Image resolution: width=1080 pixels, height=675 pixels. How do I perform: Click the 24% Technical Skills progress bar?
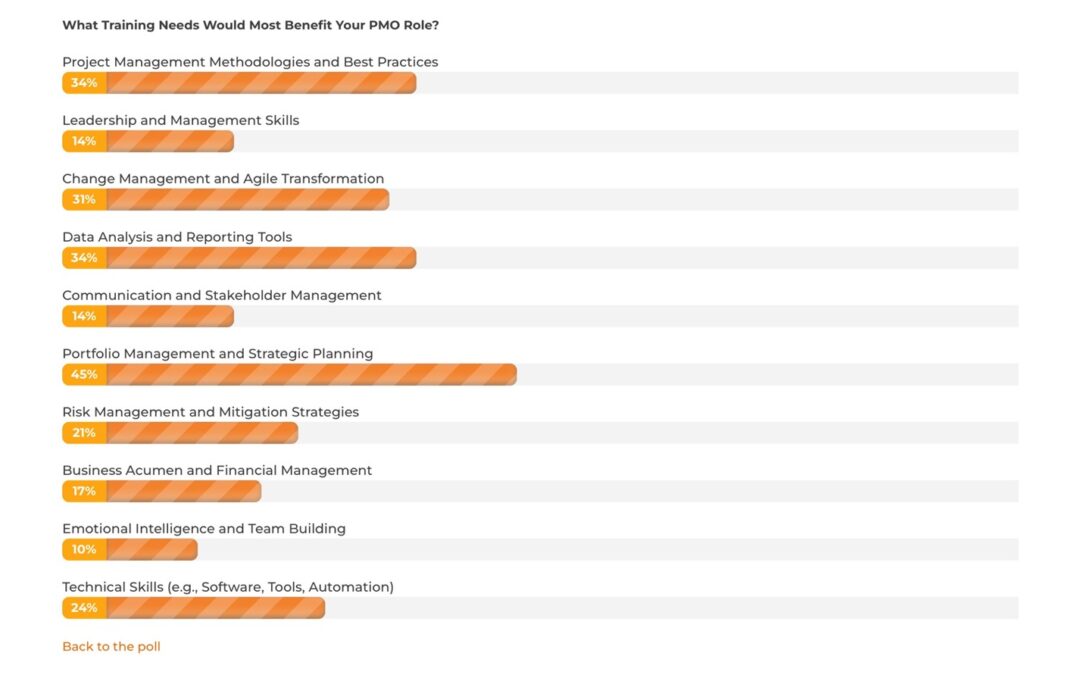click(194, 608)
